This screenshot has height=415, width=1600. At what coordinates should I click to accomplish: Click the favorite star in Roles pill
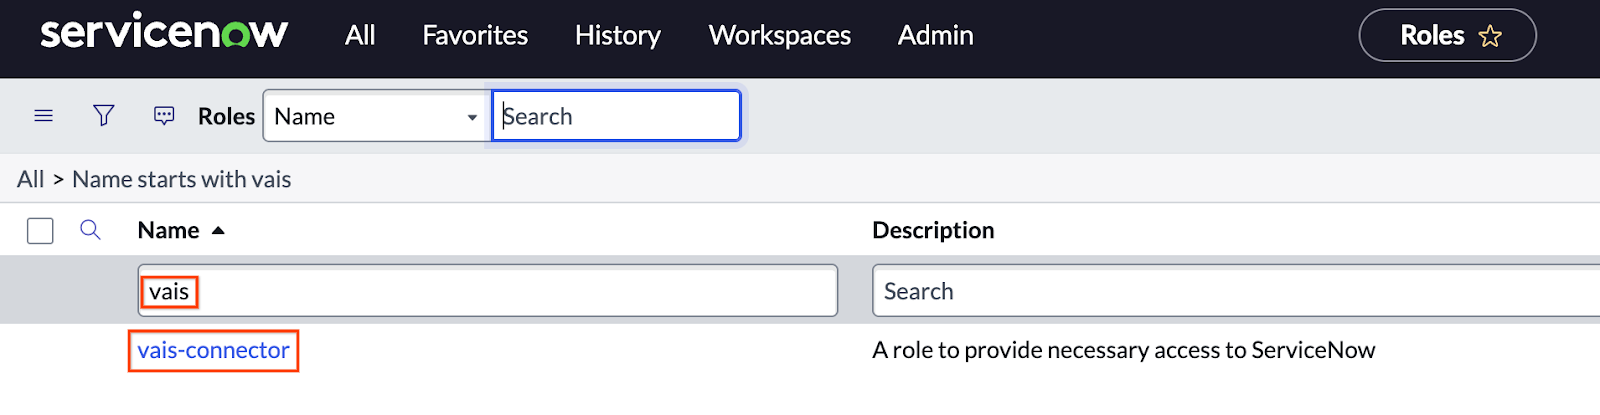point(1490,36)
